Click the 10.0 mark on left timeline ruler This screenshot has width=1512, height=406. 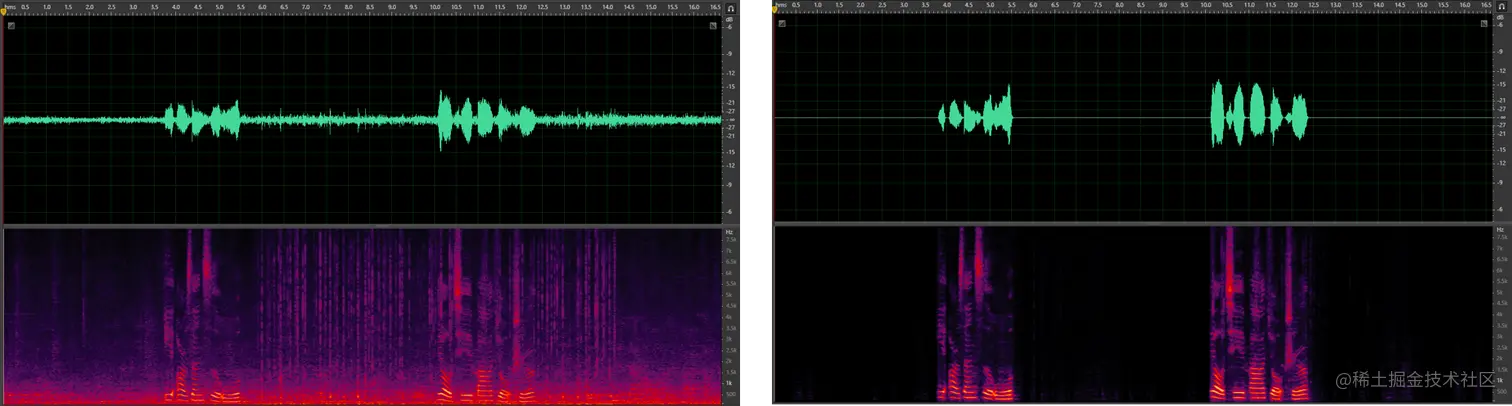434,6
